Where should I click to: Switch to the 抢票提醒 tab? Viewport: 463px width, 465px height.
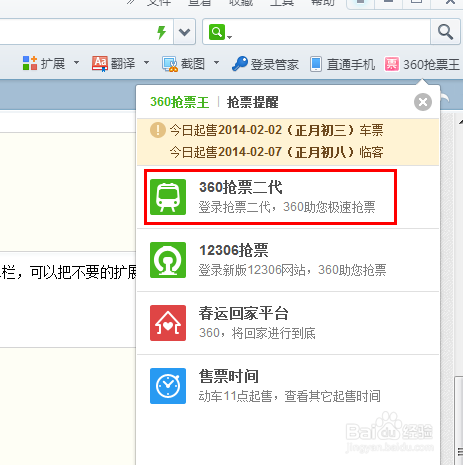point(252,102)
